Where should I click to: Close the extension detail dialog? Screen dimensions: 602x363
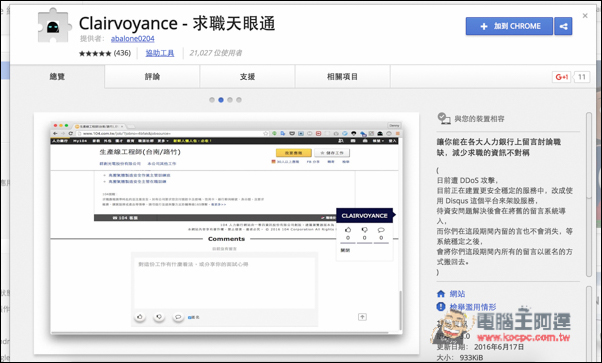(585, 16)
